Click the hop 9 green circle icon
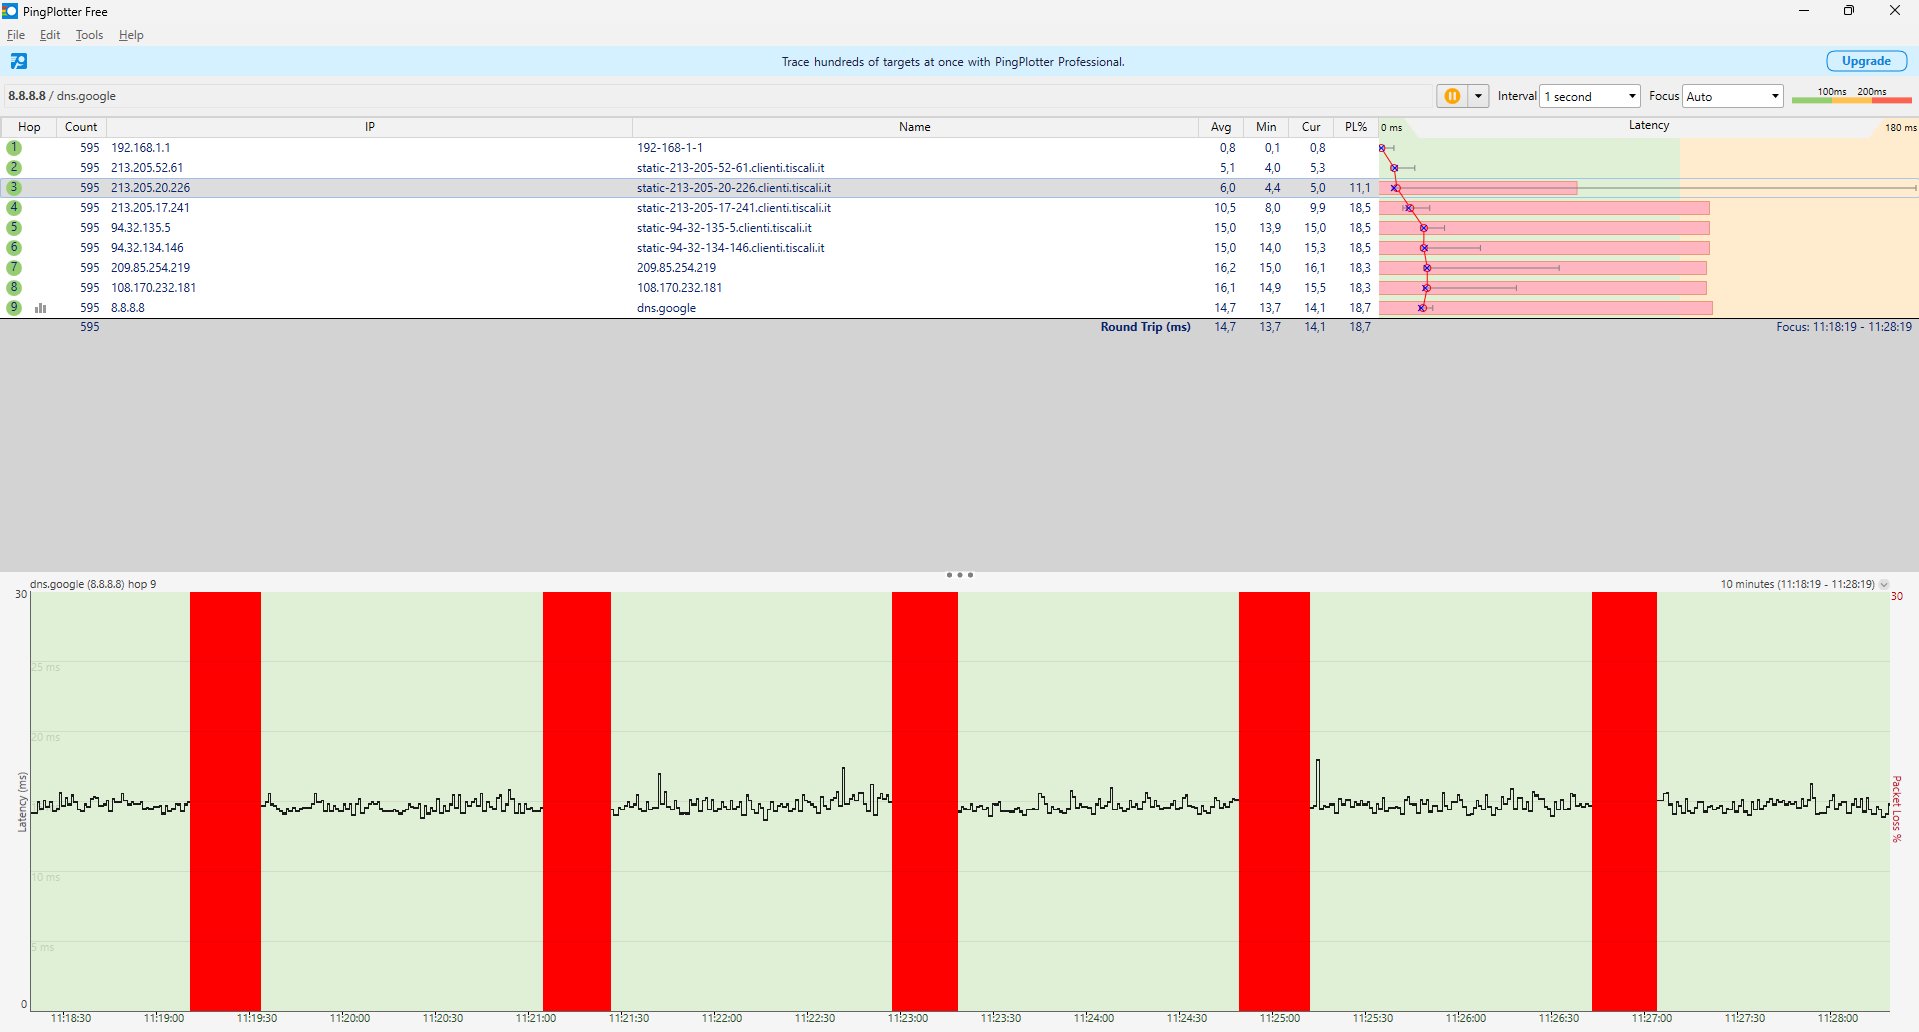This screenshot has width=1919, height=1032. pos(14,308)
